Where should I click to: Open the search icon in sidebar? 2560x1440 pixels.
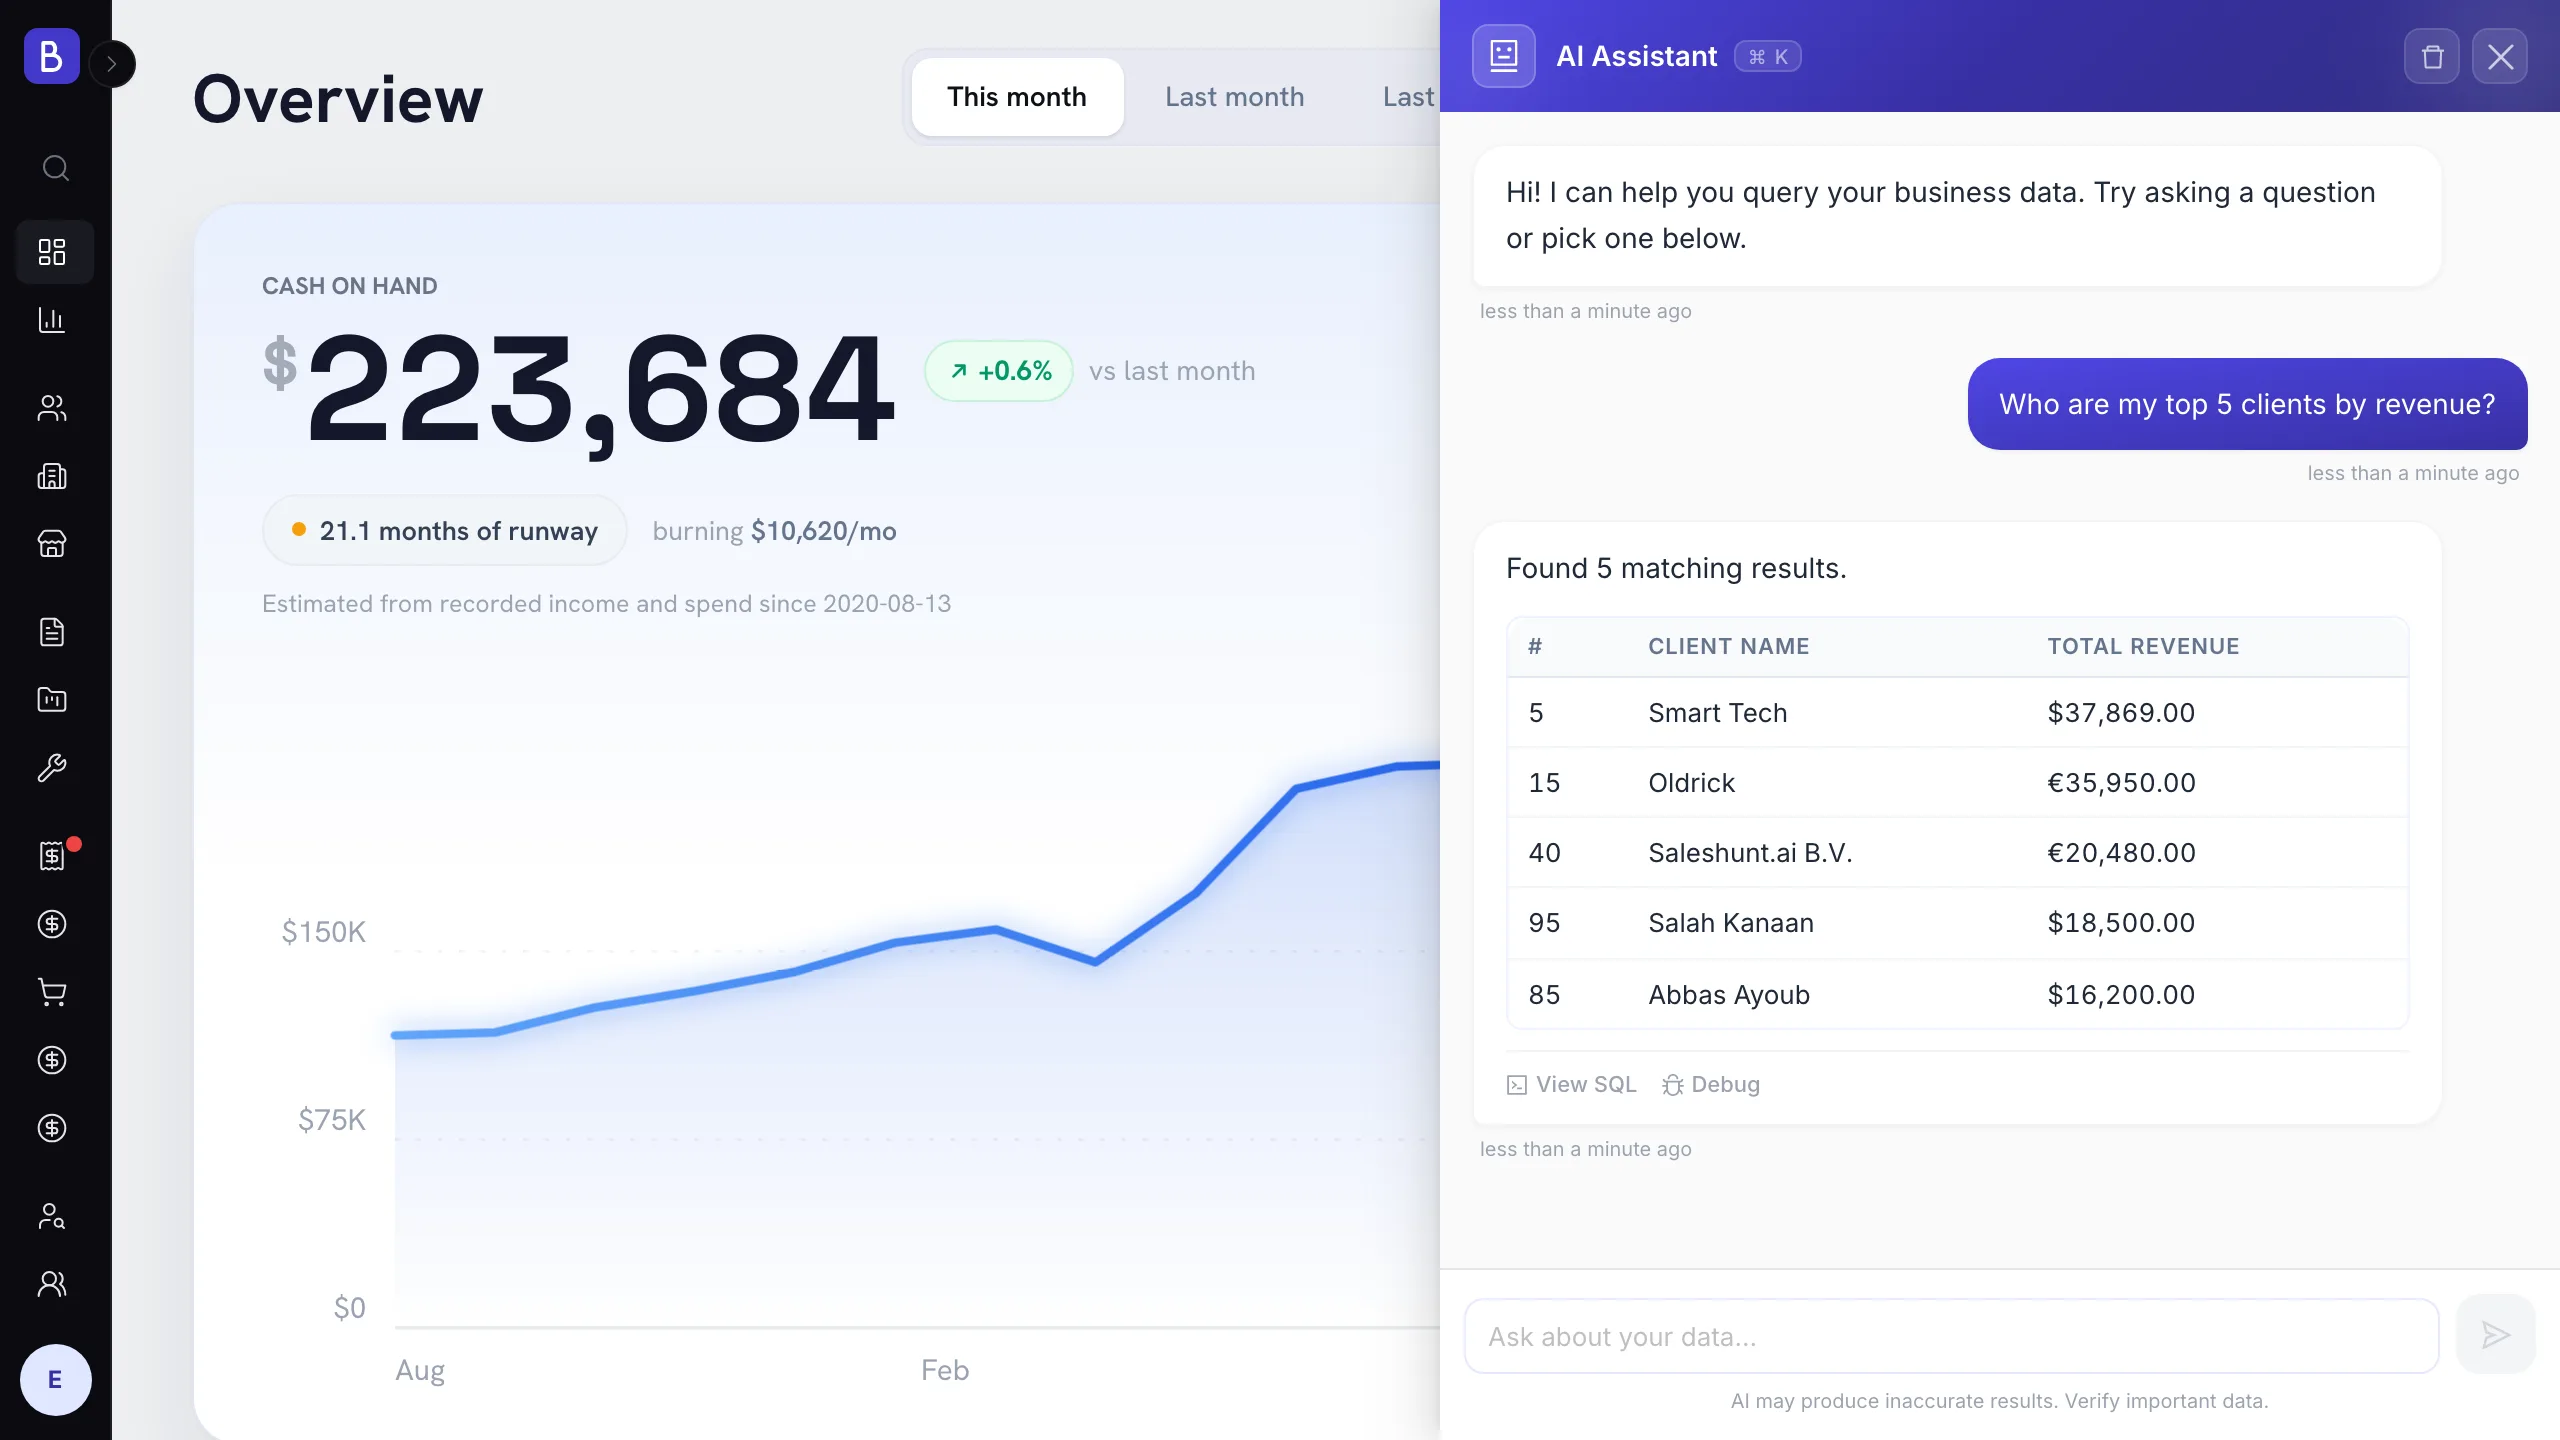(55, 168)
